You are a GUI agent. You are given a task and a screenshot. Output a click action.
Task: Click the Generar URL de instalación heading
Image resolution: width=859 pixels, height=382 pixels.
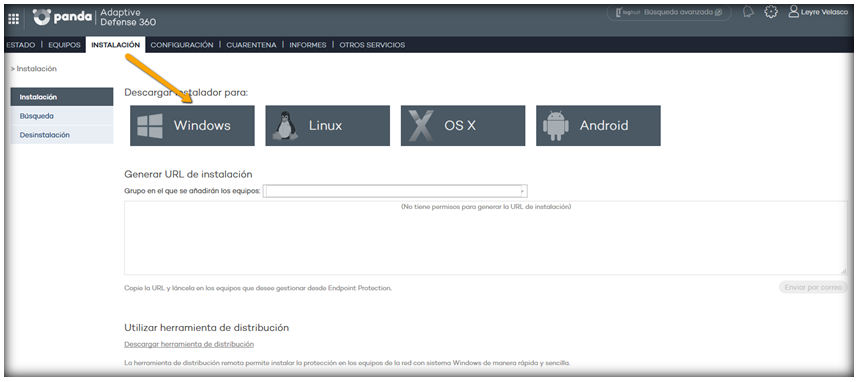click(188, 174)
